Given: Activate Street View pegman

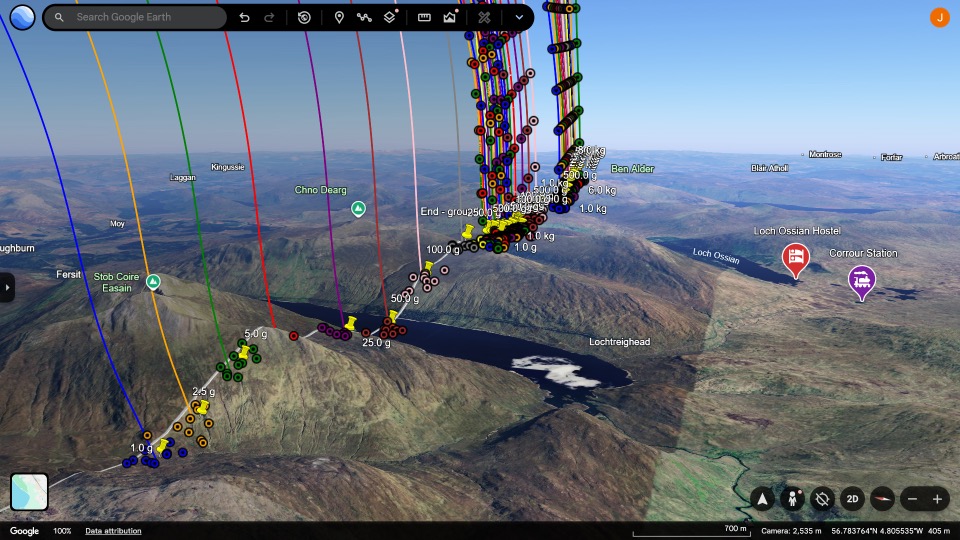Looking at the screenshot, I should pyautogui.click(x=792, y=499).
